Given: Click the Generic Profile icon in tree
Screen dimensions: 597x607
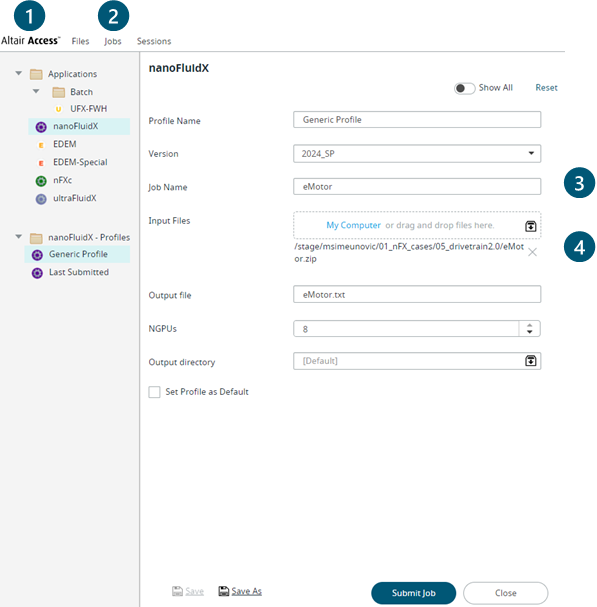Looking at the screenshot, I should [37, 255].
